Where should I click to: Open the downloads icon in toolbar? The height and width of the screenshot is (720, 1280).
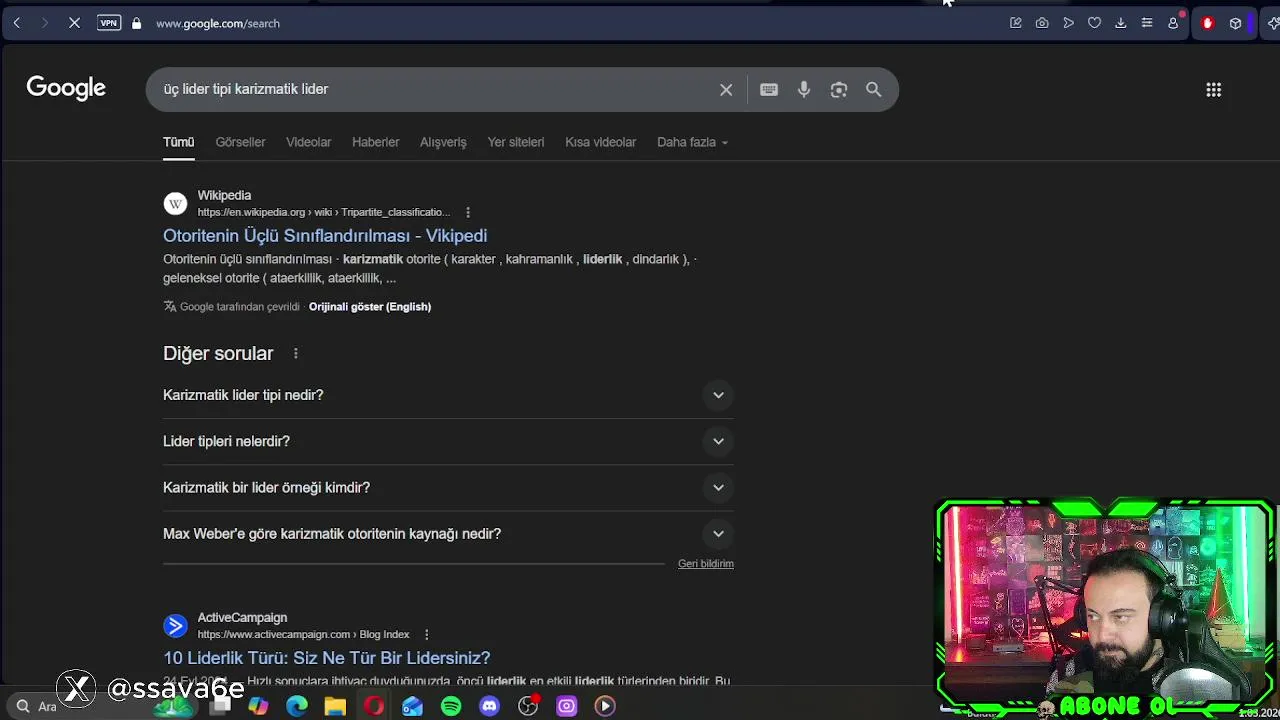(1120, 23)
